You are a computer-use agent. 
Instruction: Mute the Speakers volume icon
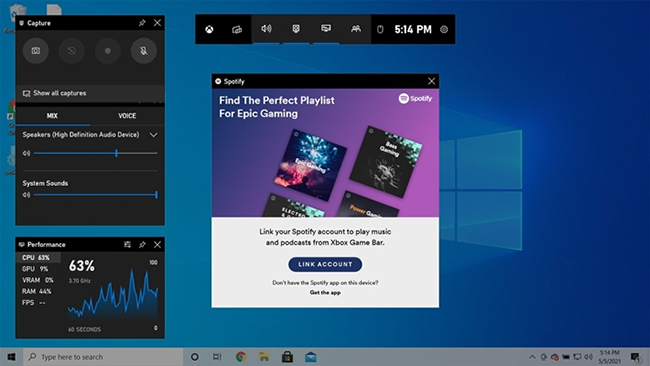coord(27,153)
